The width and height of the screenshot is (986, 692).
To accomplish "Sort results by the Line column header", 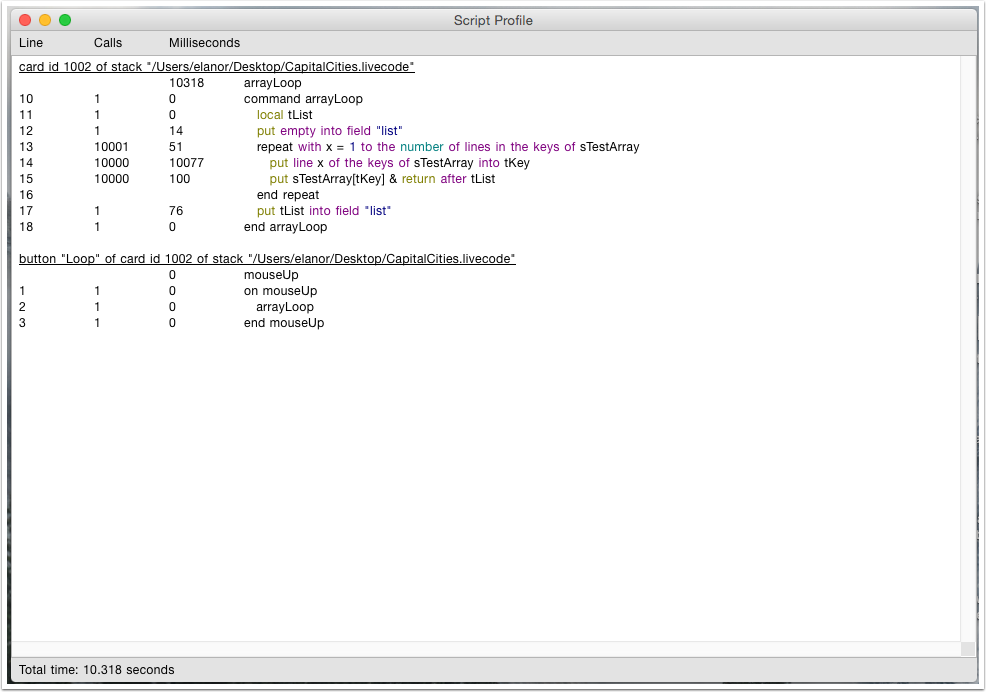I will pyautogui.click(x=30, y=43).
